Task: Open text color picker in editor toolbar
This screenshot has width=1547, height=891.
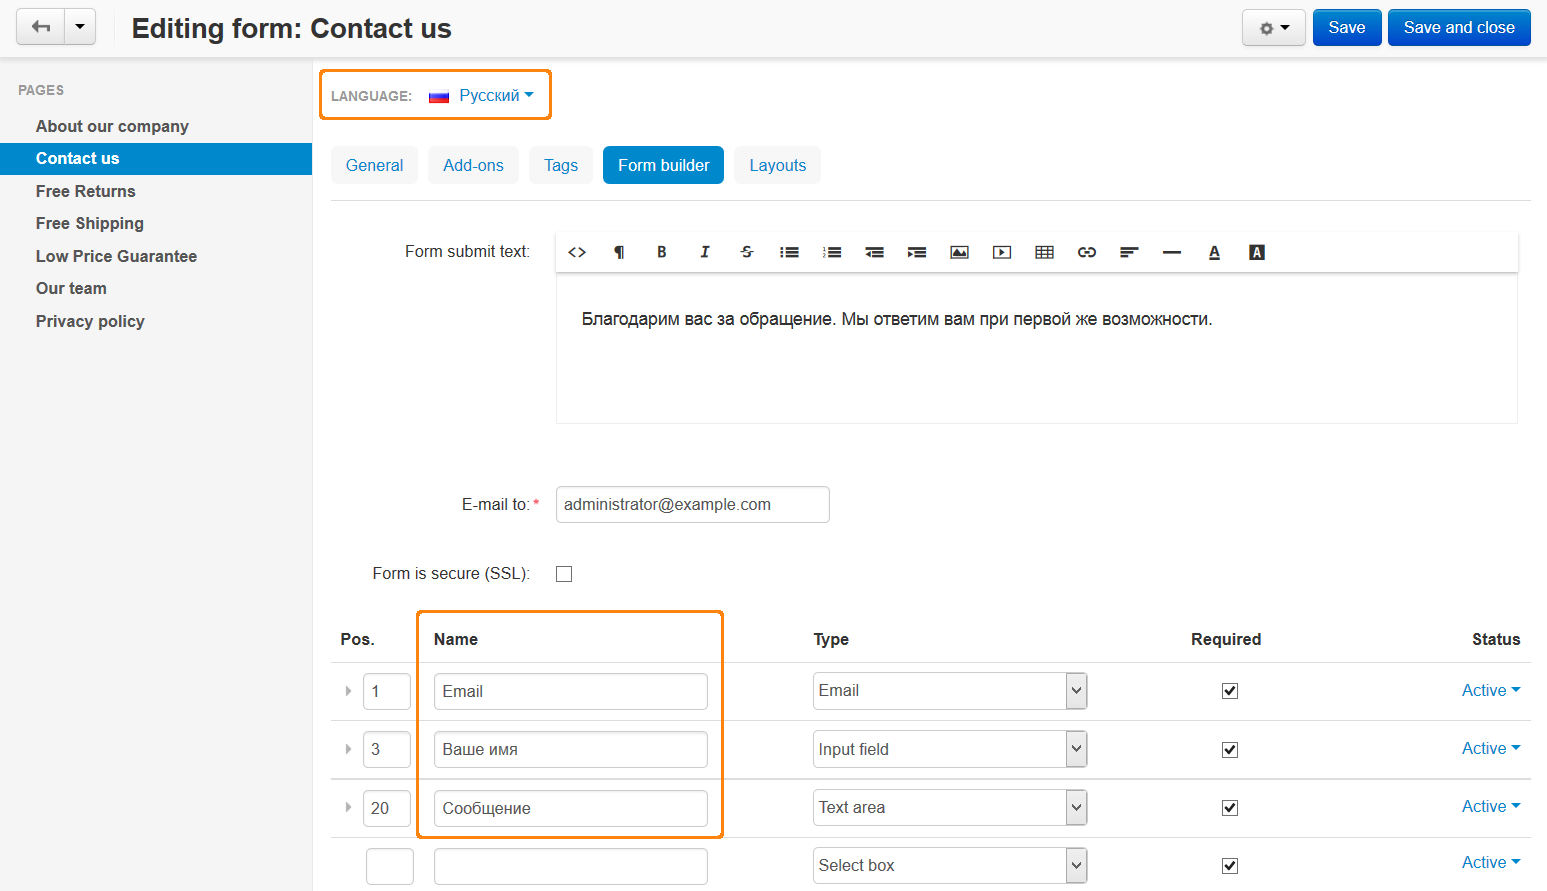Action: (x=1214, y=252)
